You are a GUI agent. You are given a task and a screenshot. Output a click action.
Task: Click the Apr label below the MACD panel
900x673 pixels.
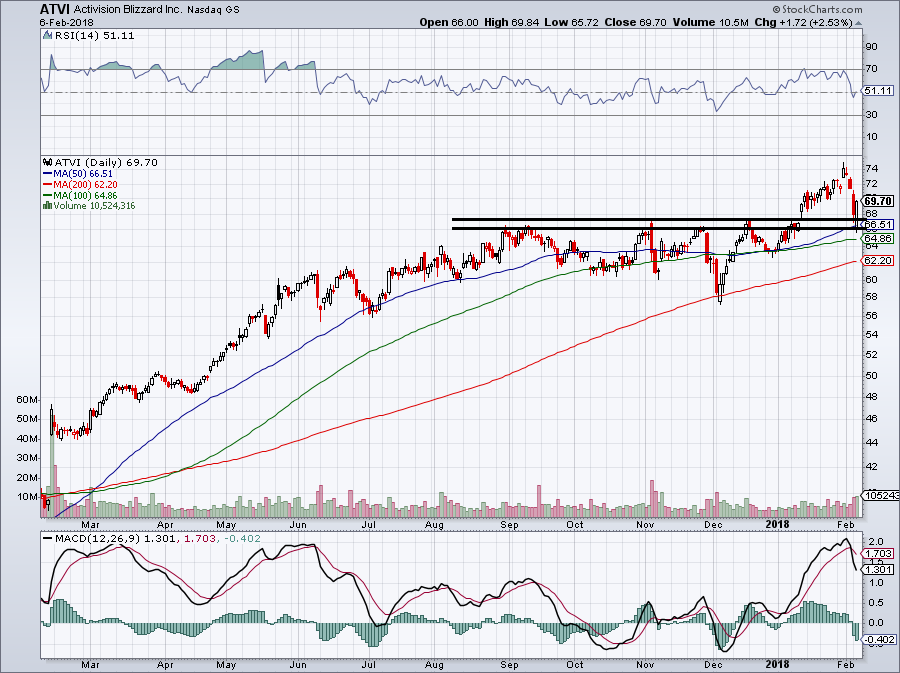tap(165, 664)
